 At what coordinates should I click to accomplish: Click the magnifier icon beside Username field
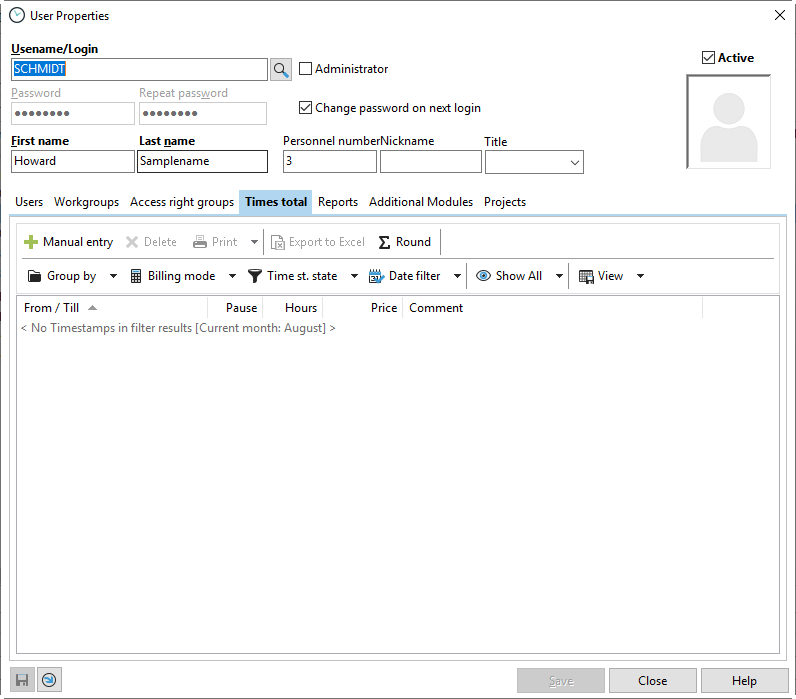coord(281,69)
